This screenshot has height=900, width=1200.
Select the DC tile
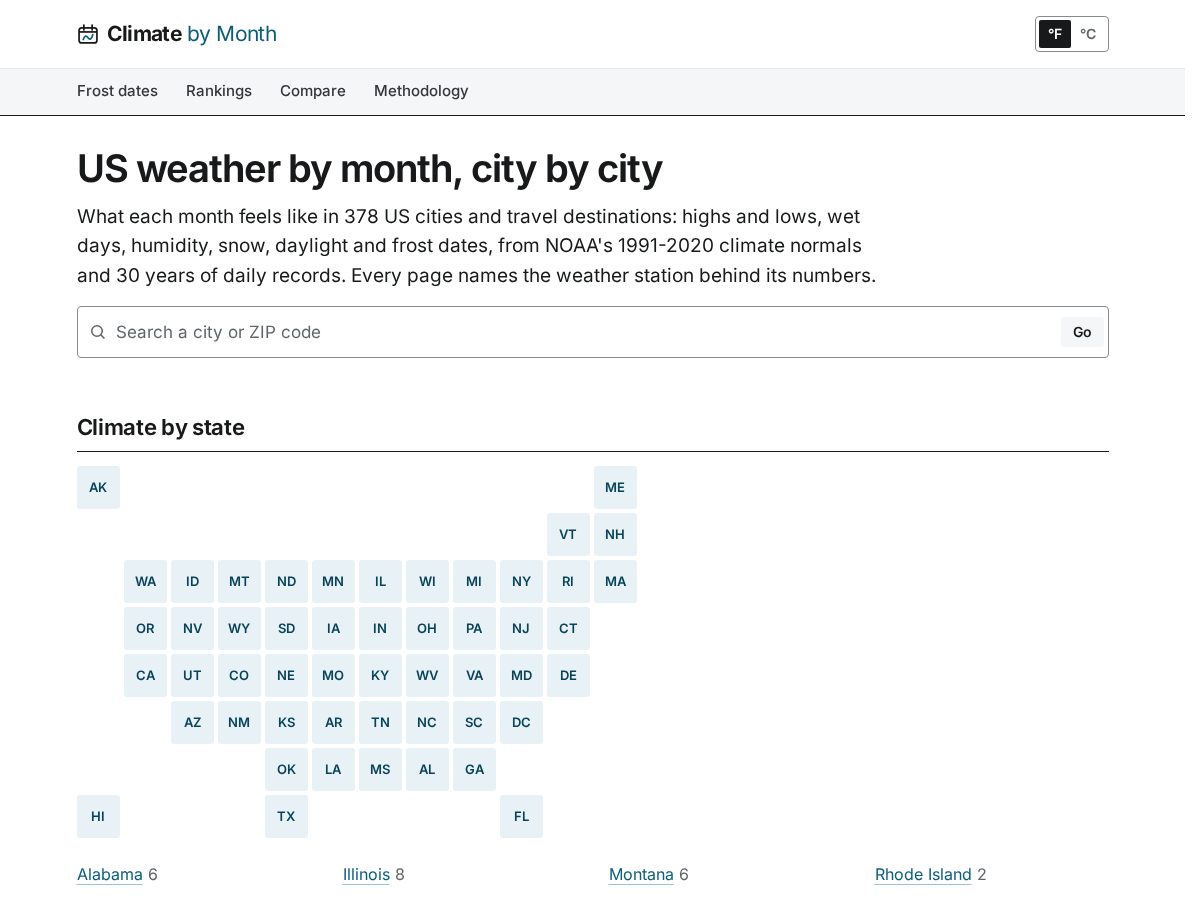point(521,723)
